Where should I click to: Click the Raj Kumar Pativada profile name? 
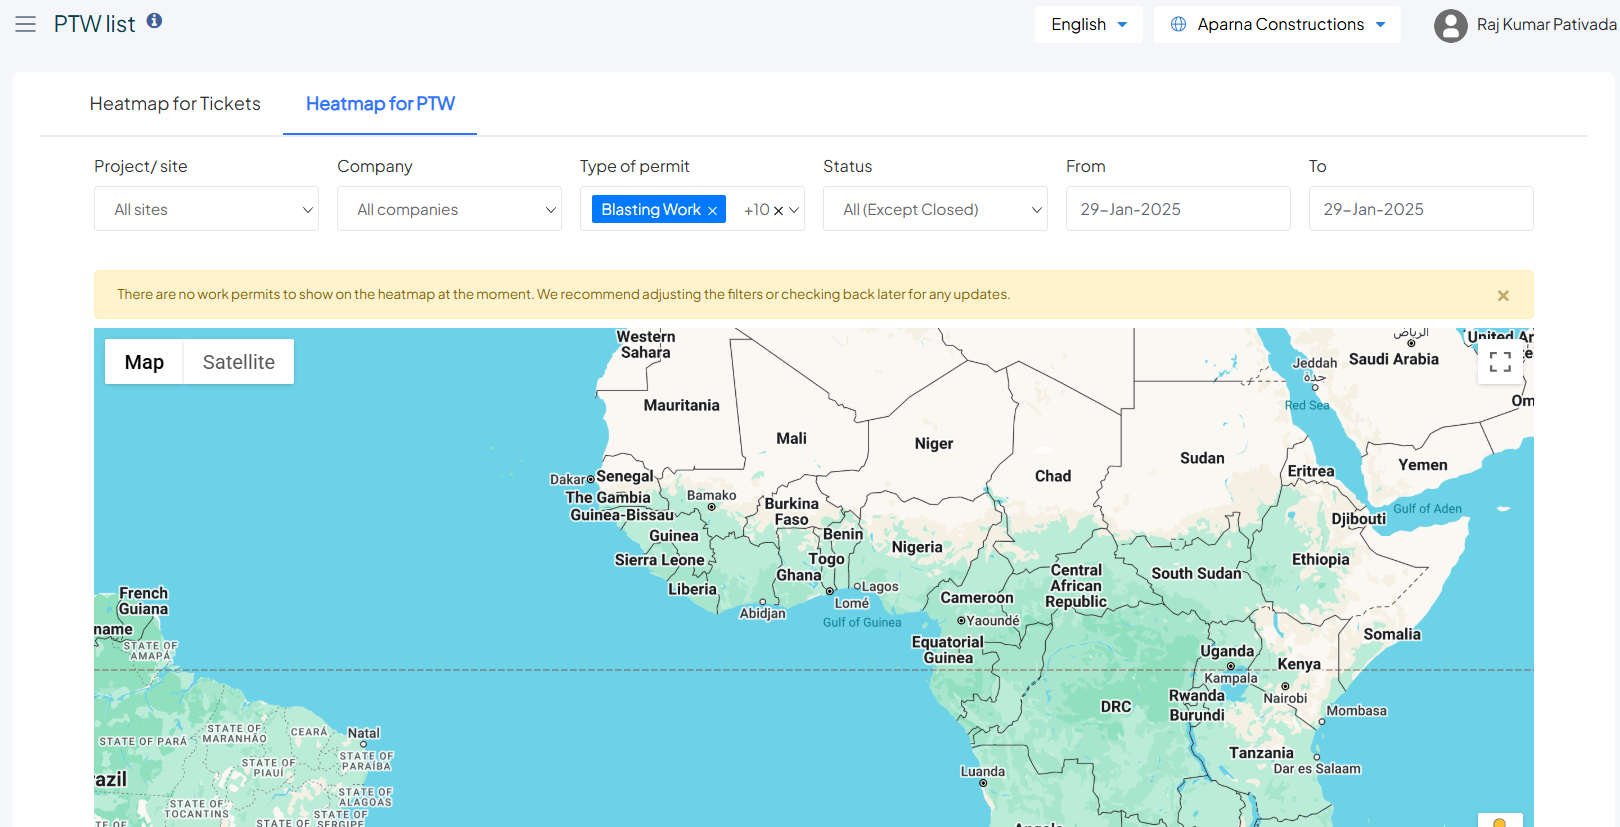tap(1545, 24)
